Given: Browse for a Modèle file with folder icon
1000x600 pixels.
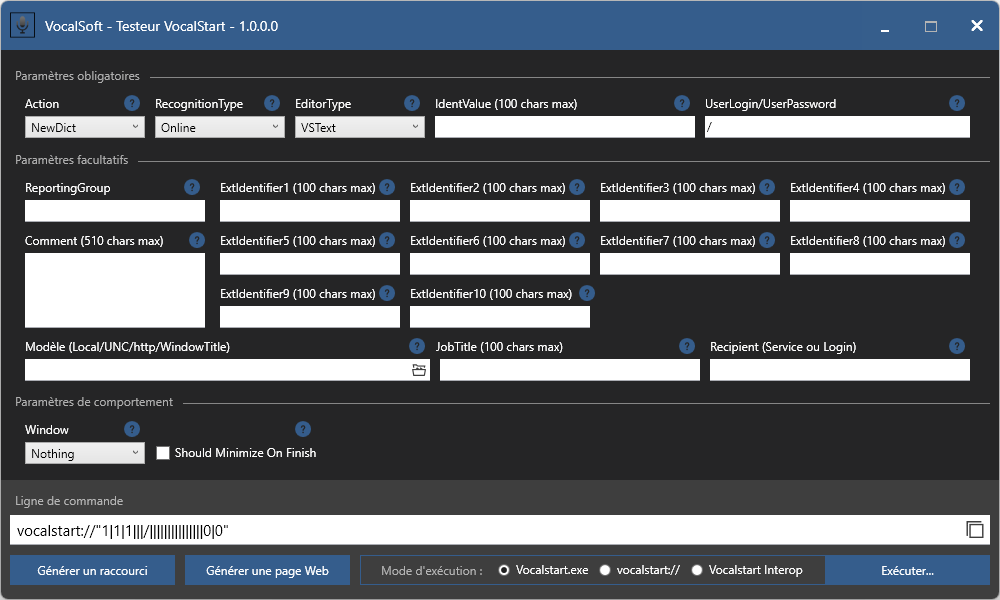Looking at the screenshot, I should point(419,370).
